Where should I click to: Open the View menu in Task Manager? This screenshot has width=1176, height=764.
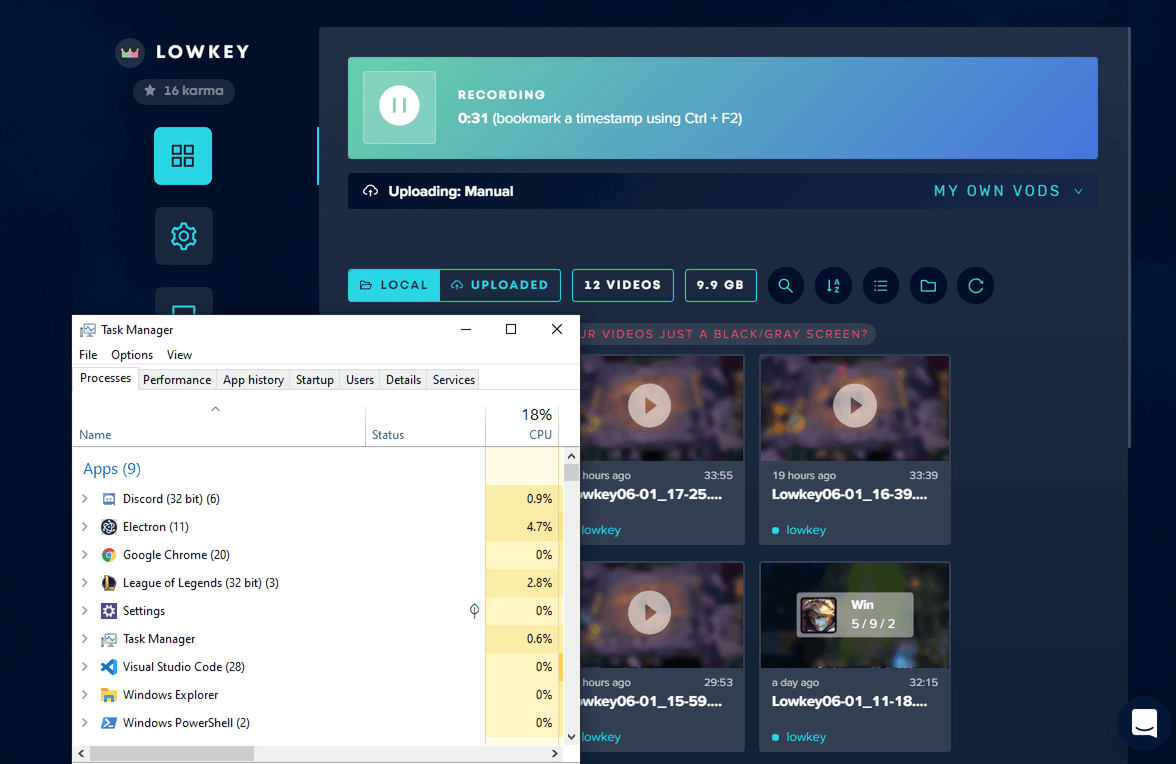point(179,355)
